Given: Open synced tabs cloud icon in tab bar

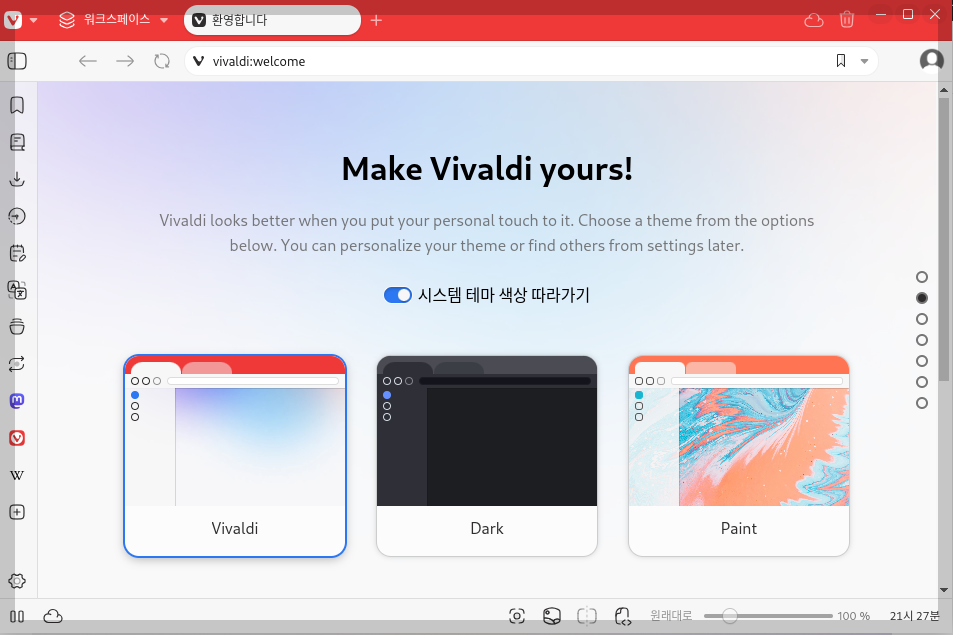Looking at the screenshot, I should 814,20.
